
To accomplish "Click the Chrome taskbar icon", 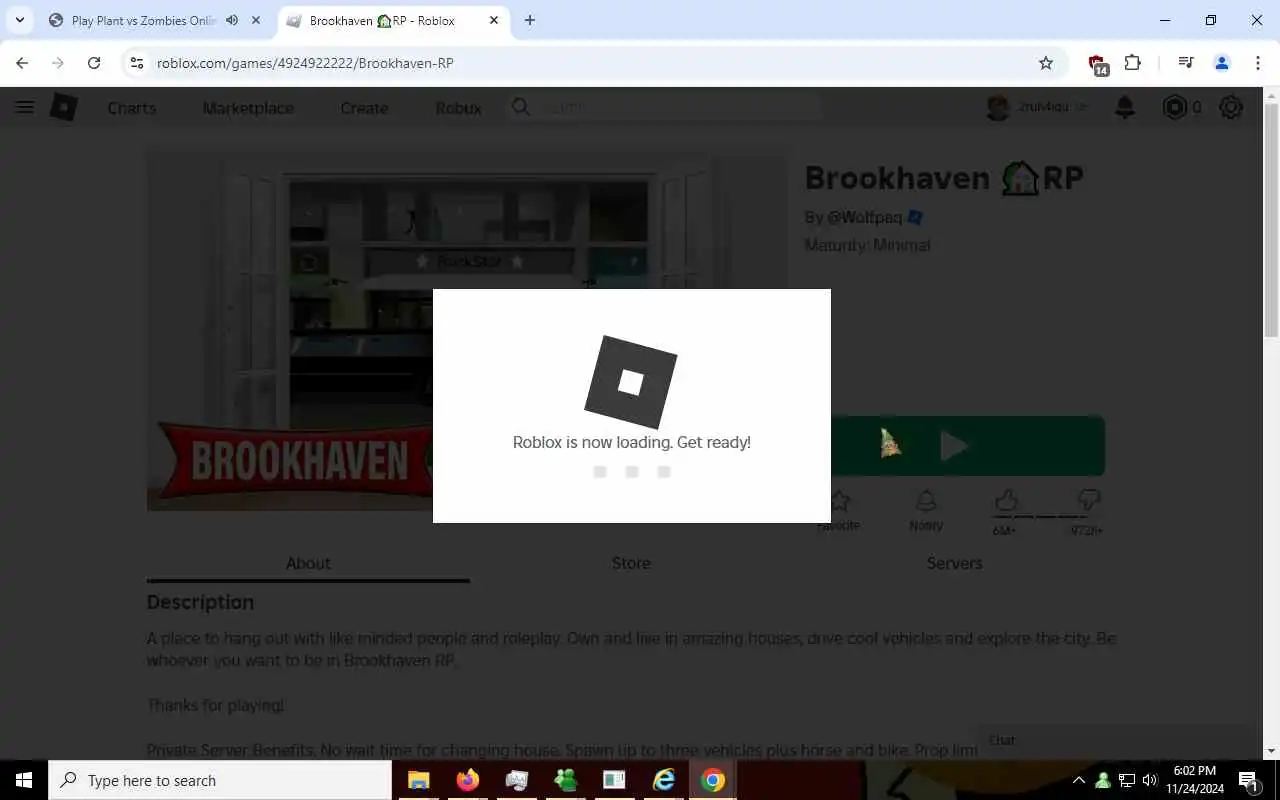I will point(712,780).
